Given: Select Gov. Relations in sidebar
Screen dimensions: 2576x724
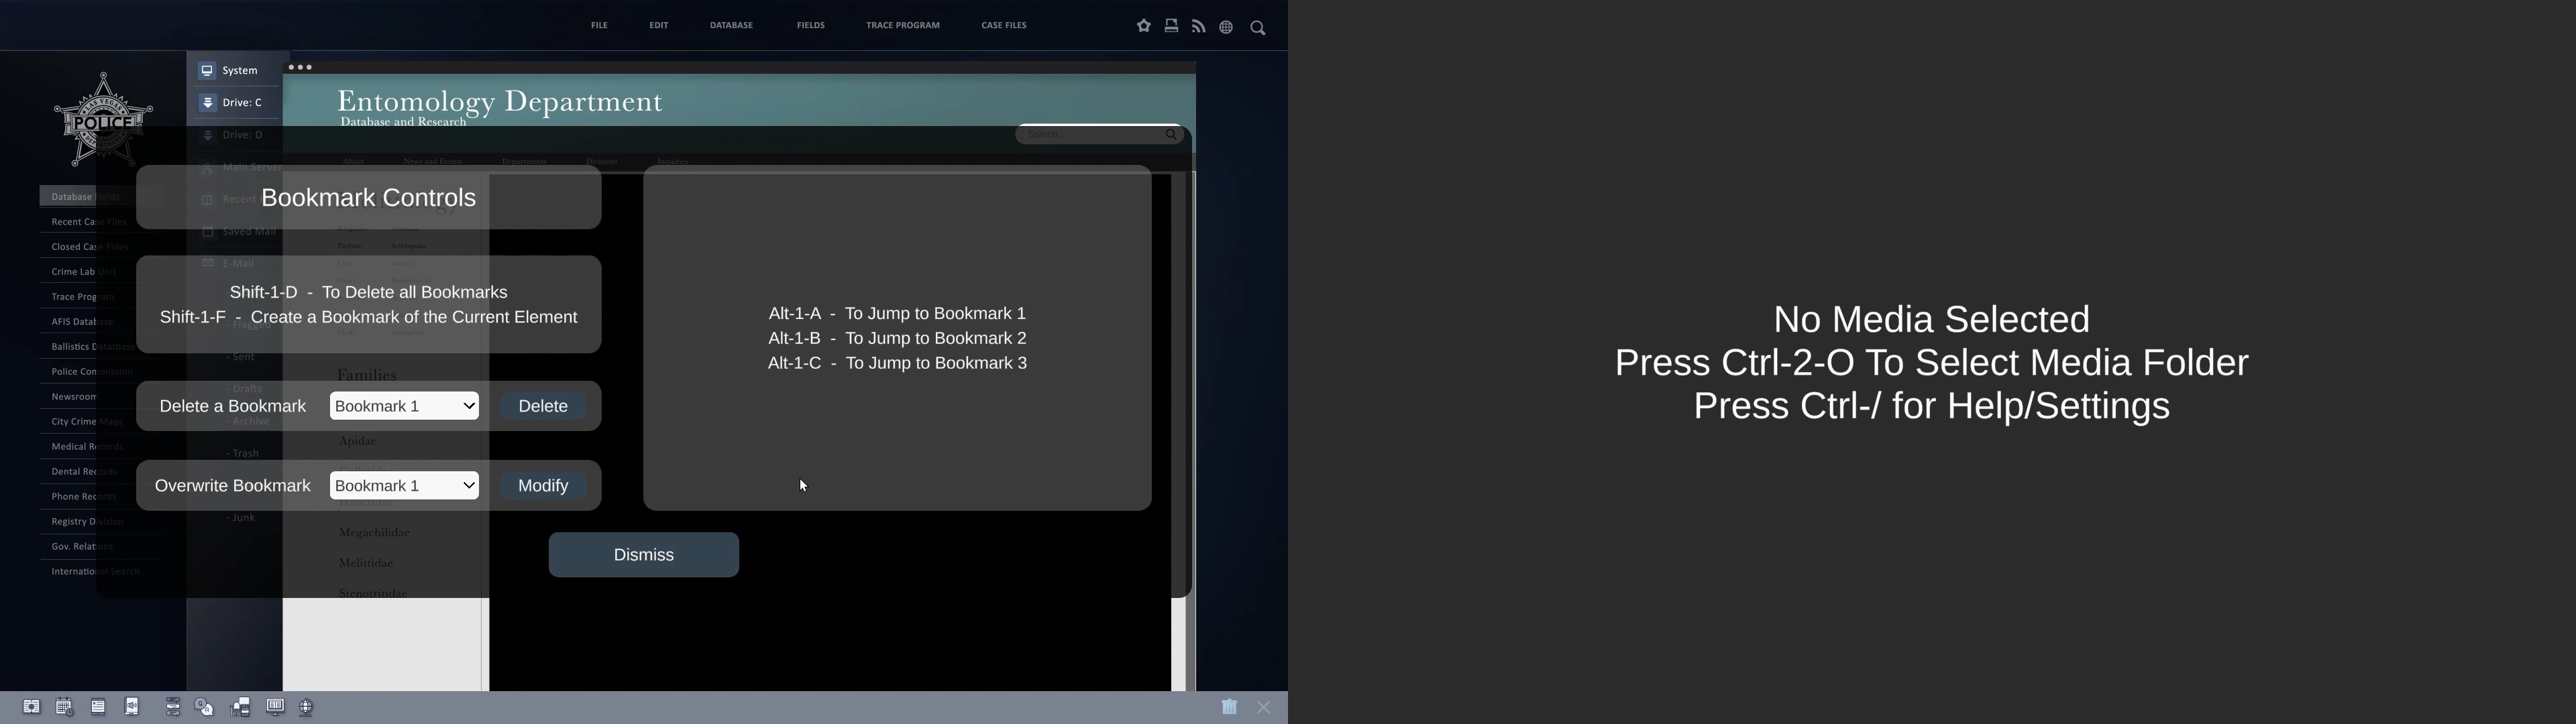Looking at the screenshot, I should 82,547.
